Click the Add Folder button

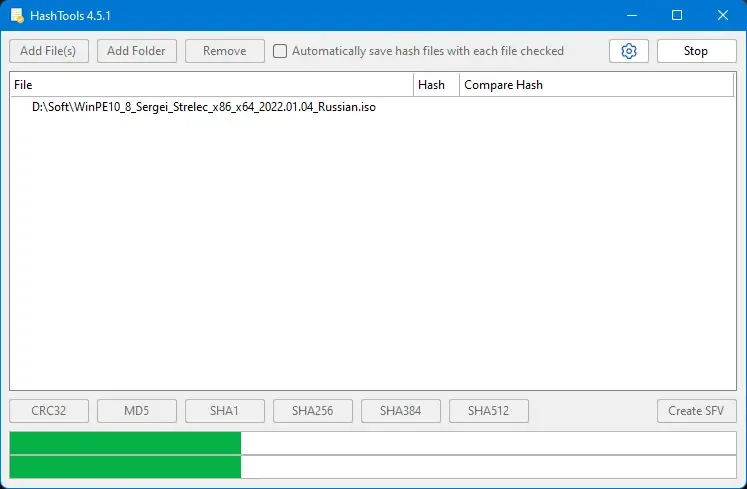[x=137, y=51]
